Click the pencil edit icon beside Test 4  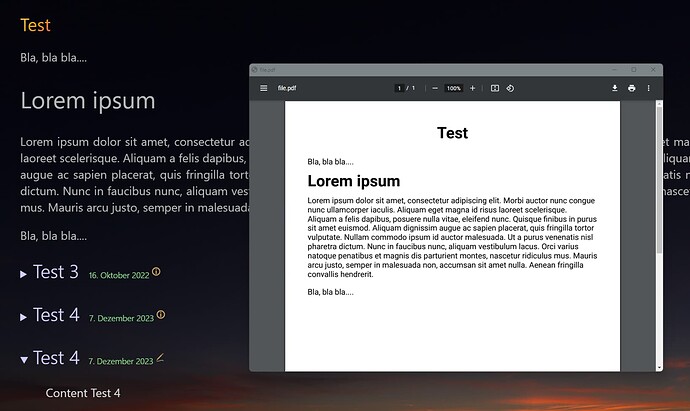tap(160, 358)
